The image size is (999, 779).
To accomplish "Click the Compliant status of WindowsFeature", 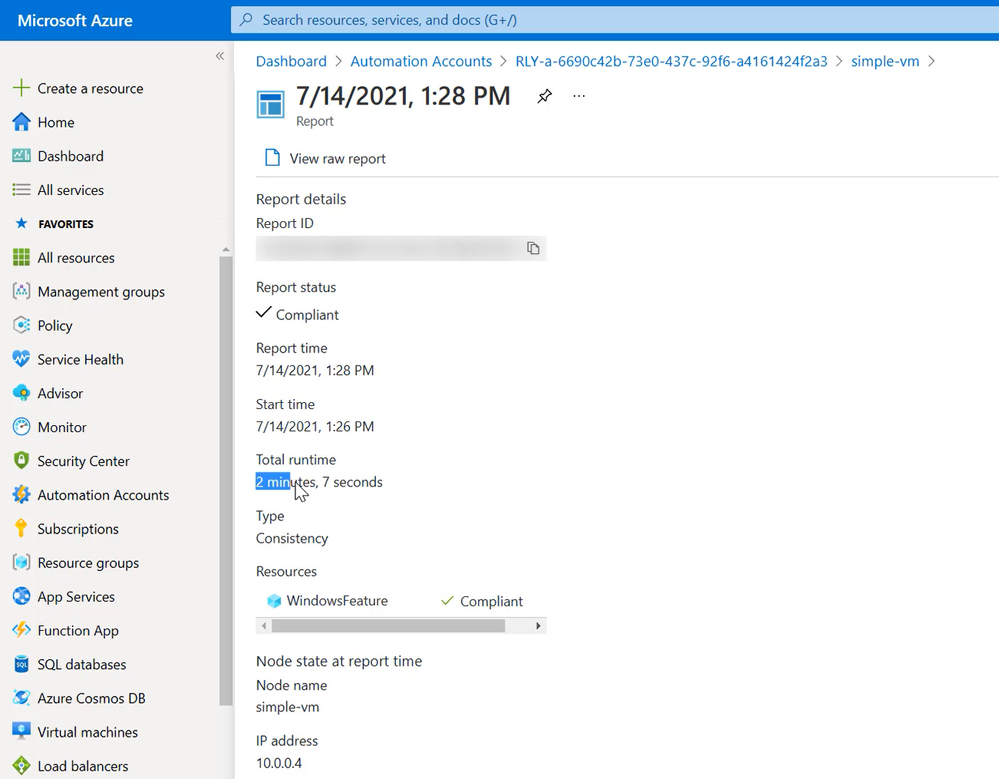I will tap(482, 601).
